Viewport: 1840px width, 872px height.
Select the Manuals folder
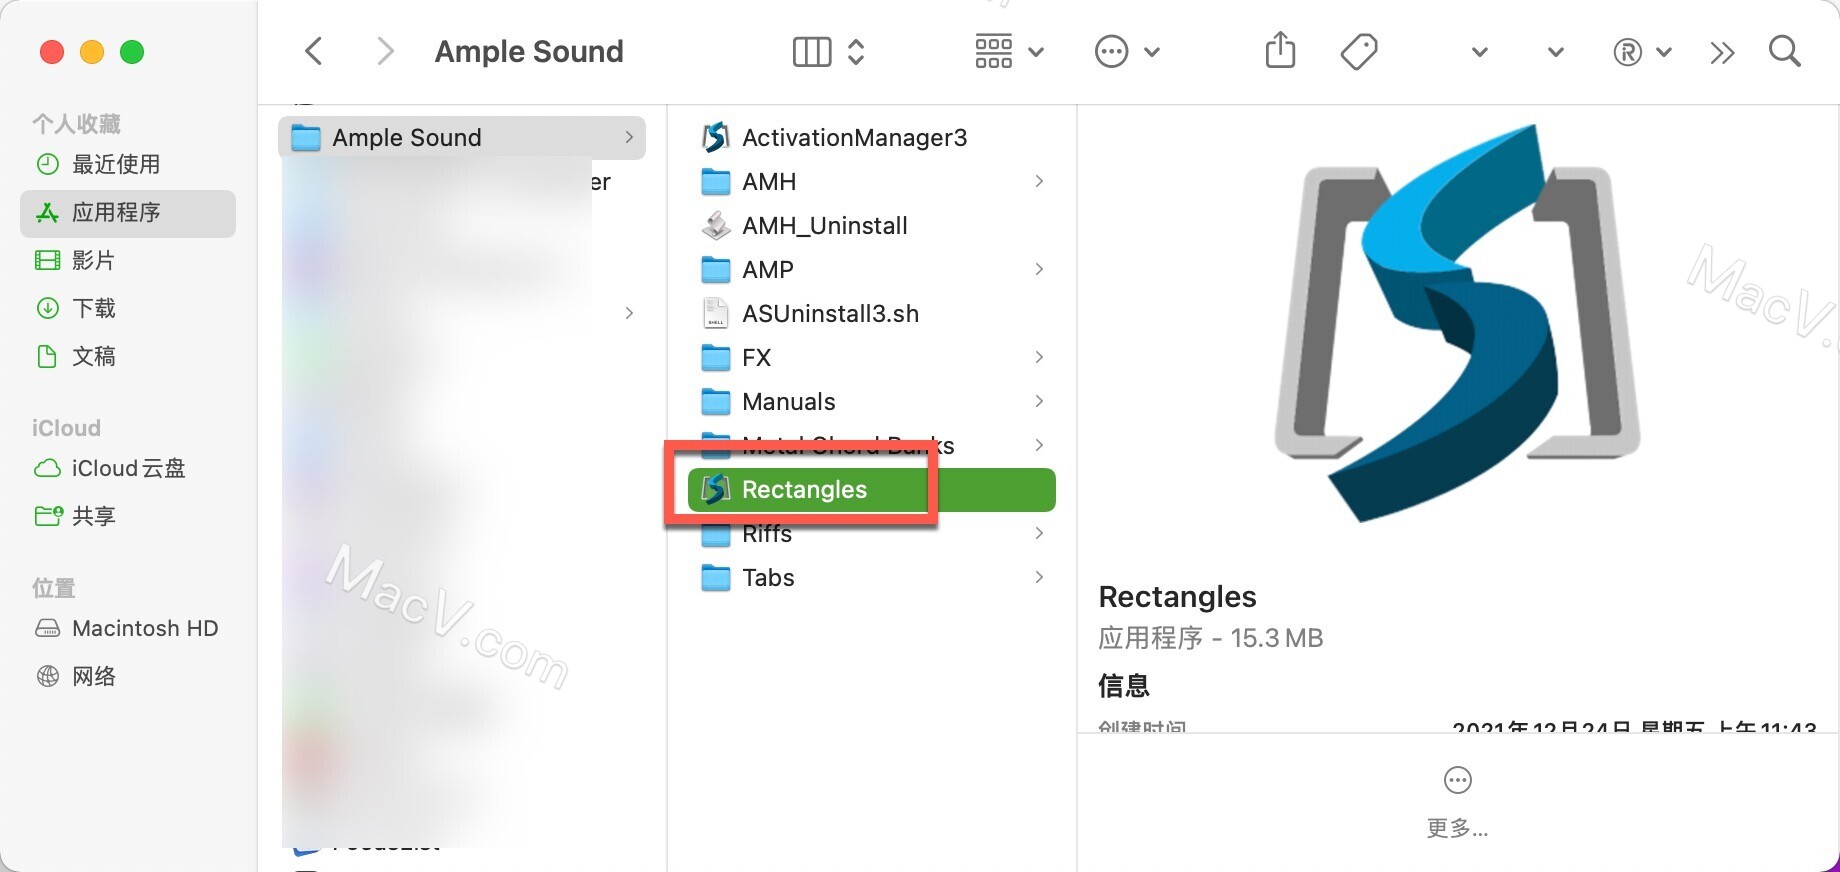870,401
